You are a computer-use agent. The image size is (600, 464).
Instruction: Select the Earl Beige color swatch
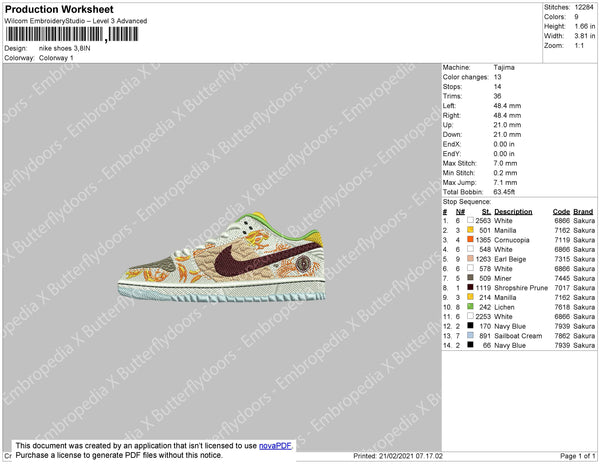[x=470, y=259]
